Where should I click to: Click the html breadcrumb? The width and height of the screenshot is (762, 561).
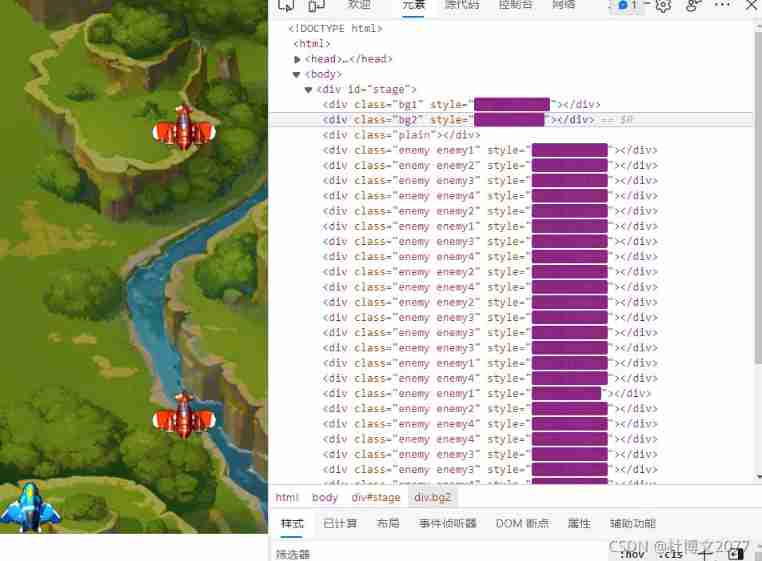pos(287,497)
